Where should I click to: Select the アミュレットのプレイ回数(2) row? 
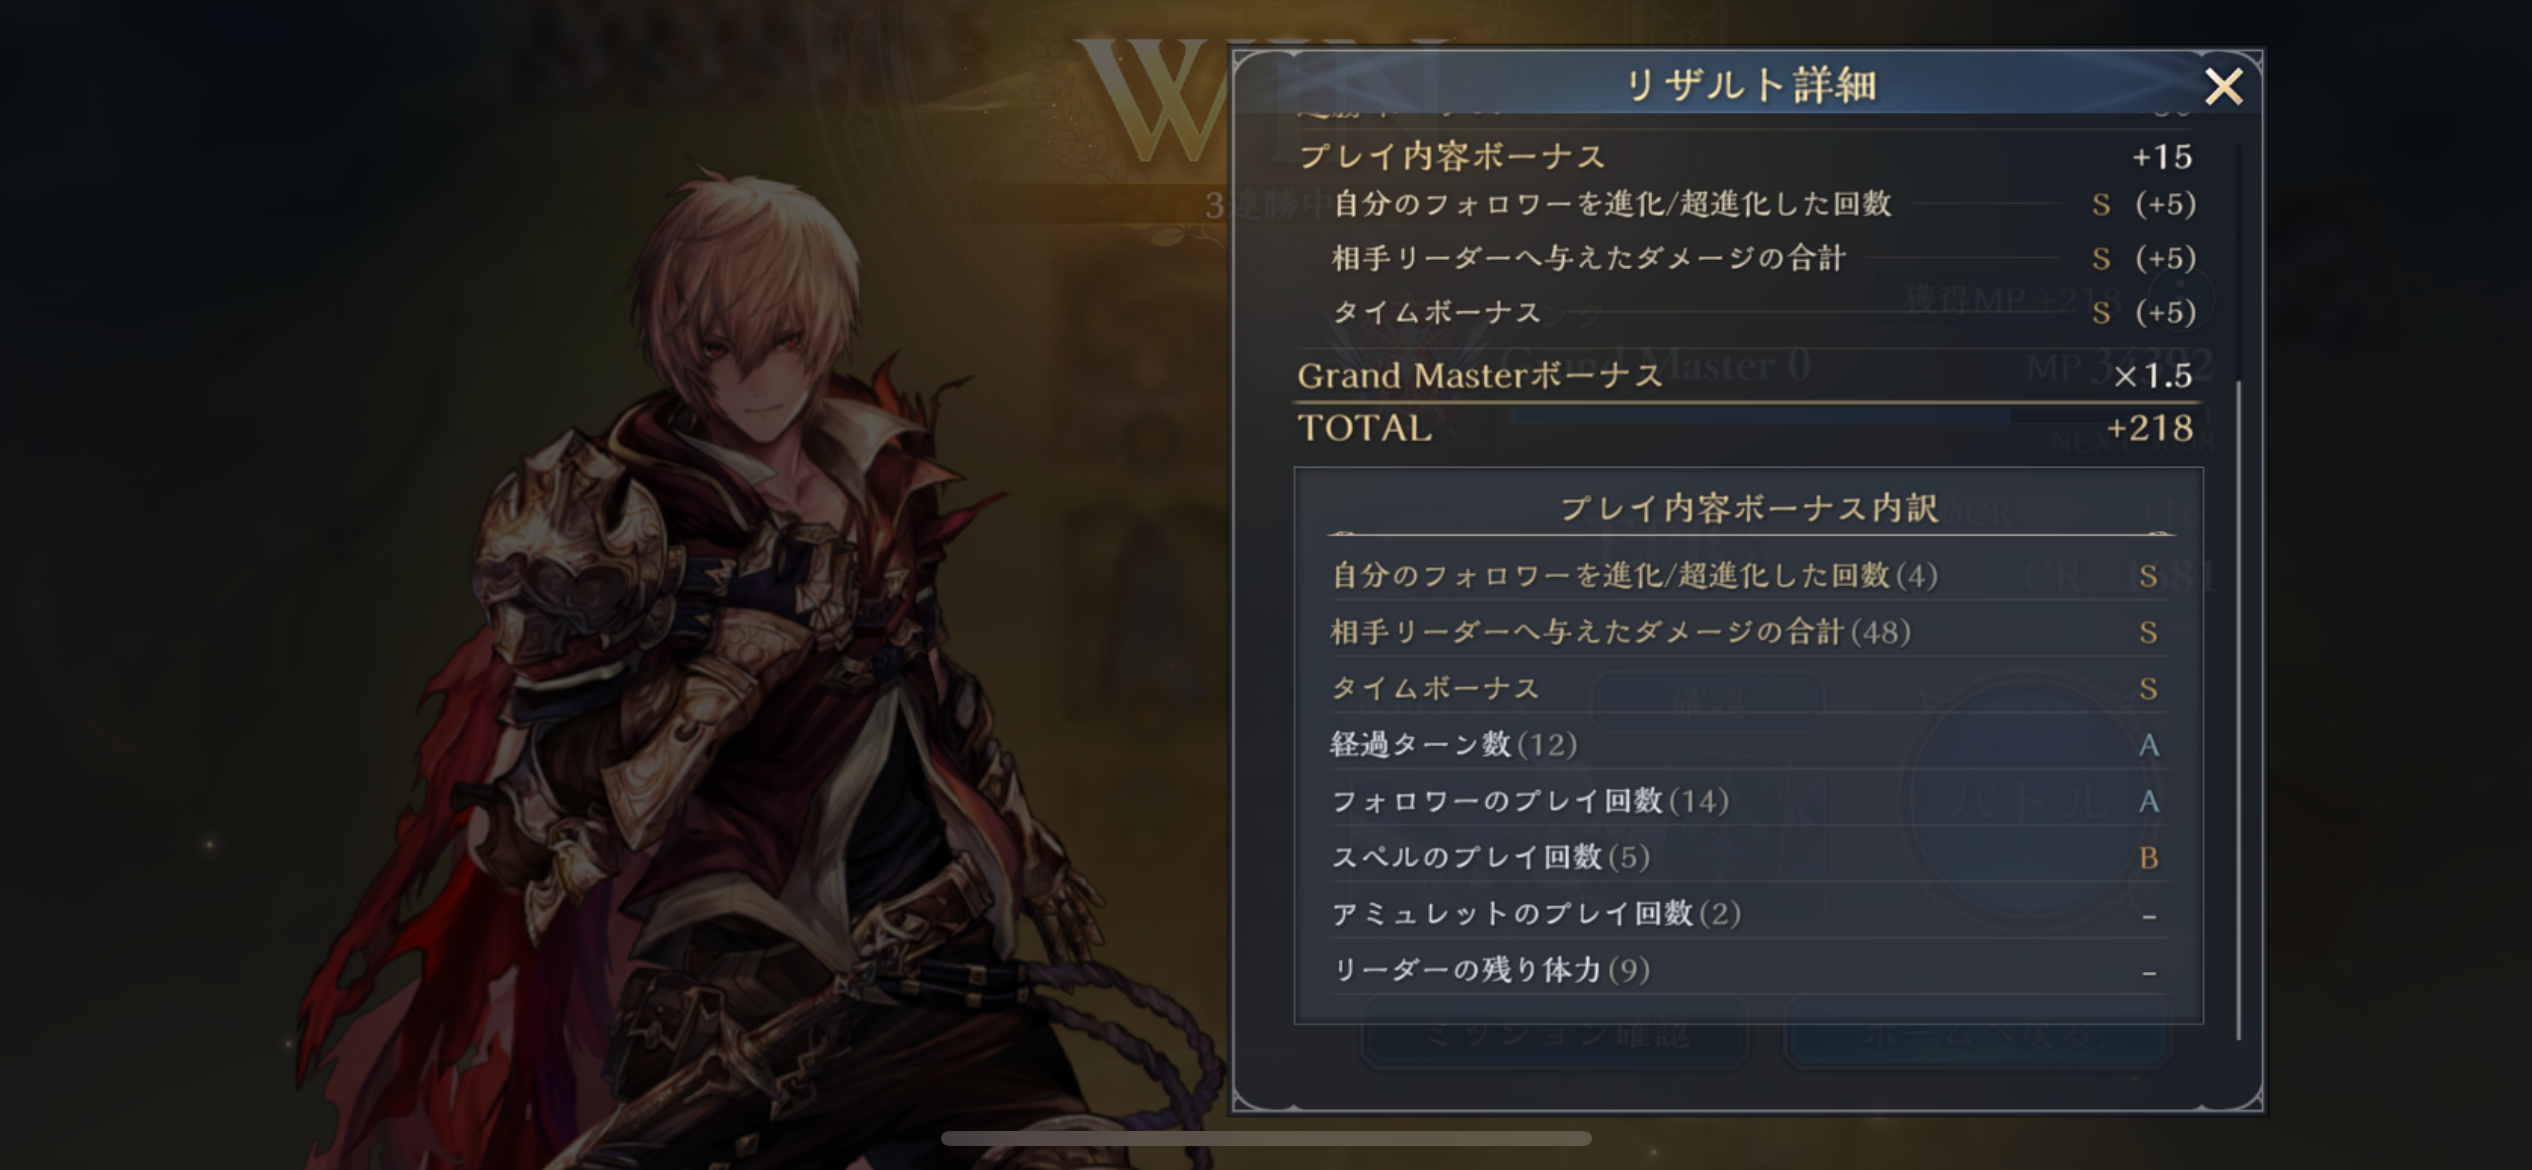coord(1750,914)
